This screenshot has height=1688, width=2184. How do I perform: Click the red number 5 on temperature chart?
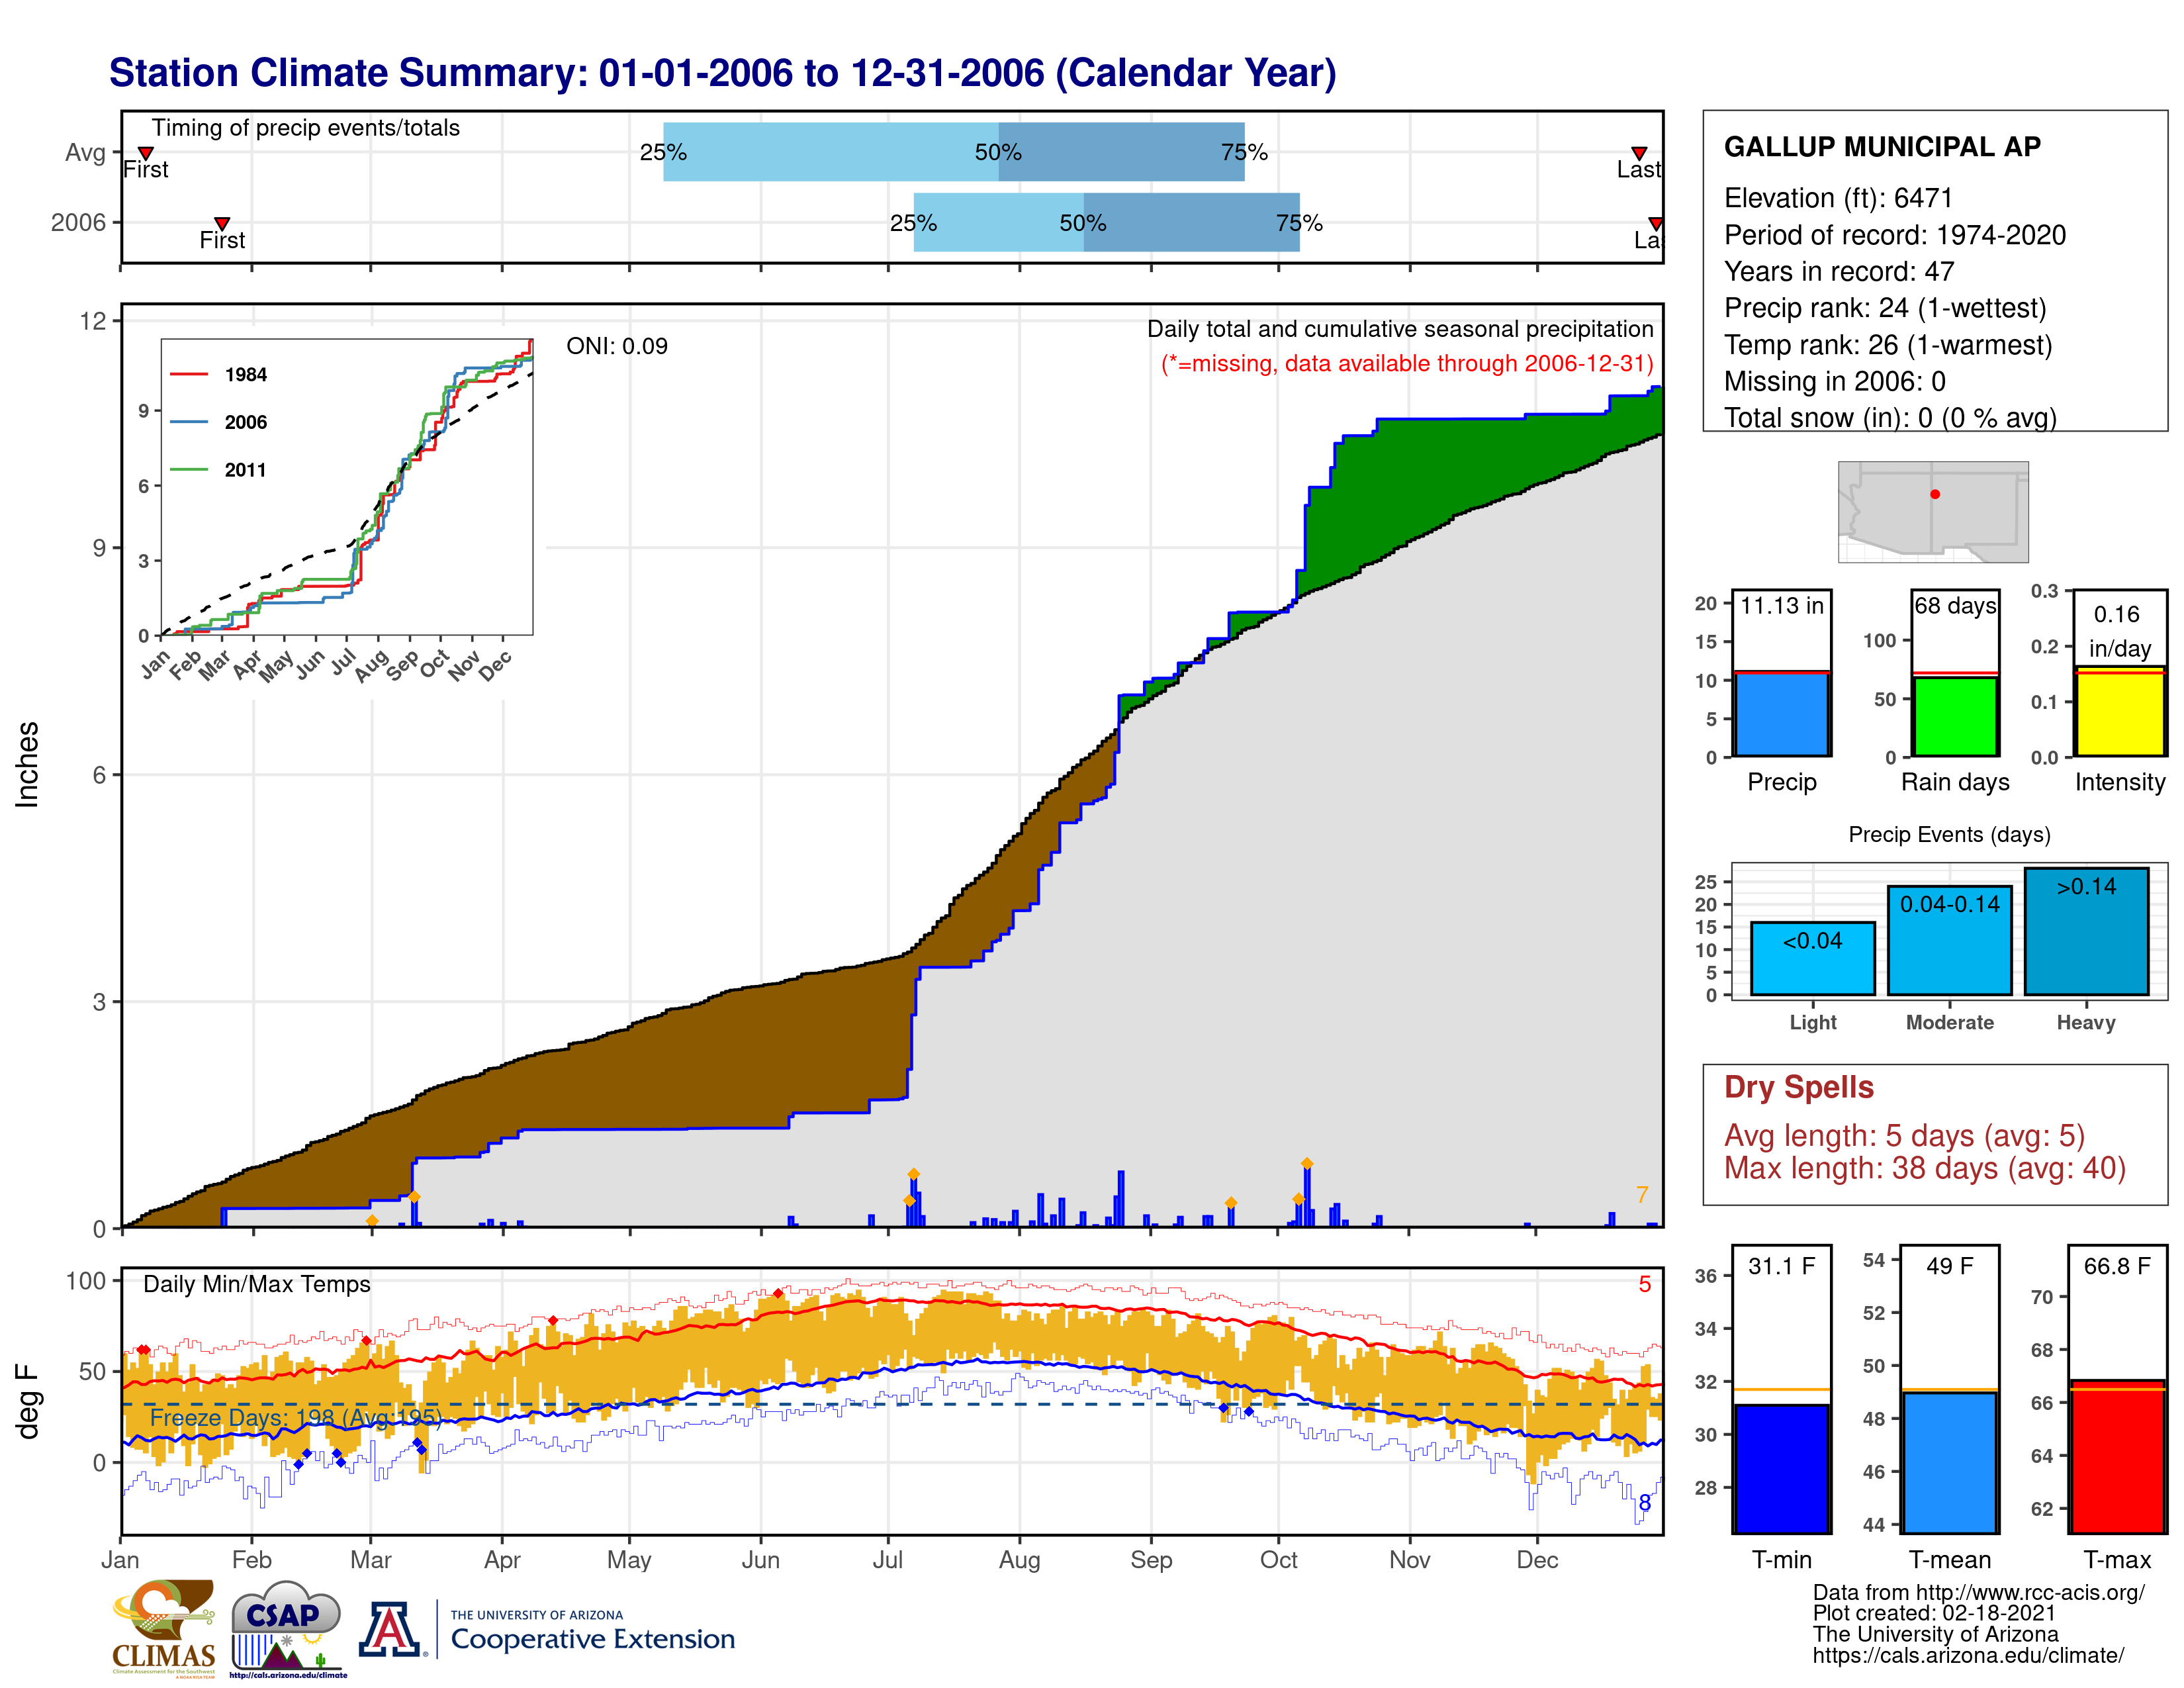pos(1644,1285)
